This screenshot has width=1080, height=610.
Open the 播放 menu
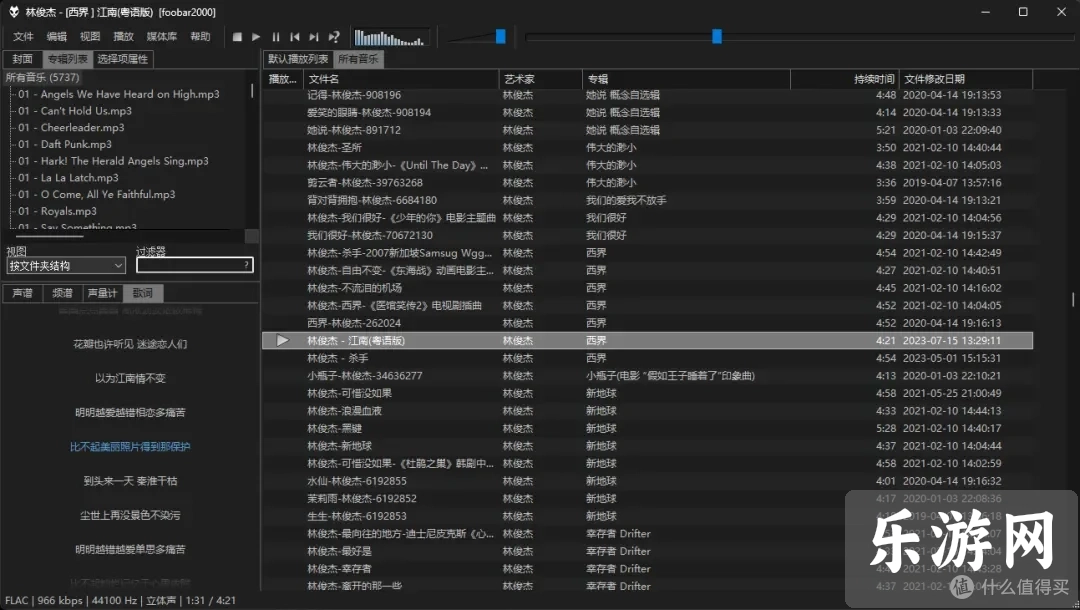coord(123,36)
